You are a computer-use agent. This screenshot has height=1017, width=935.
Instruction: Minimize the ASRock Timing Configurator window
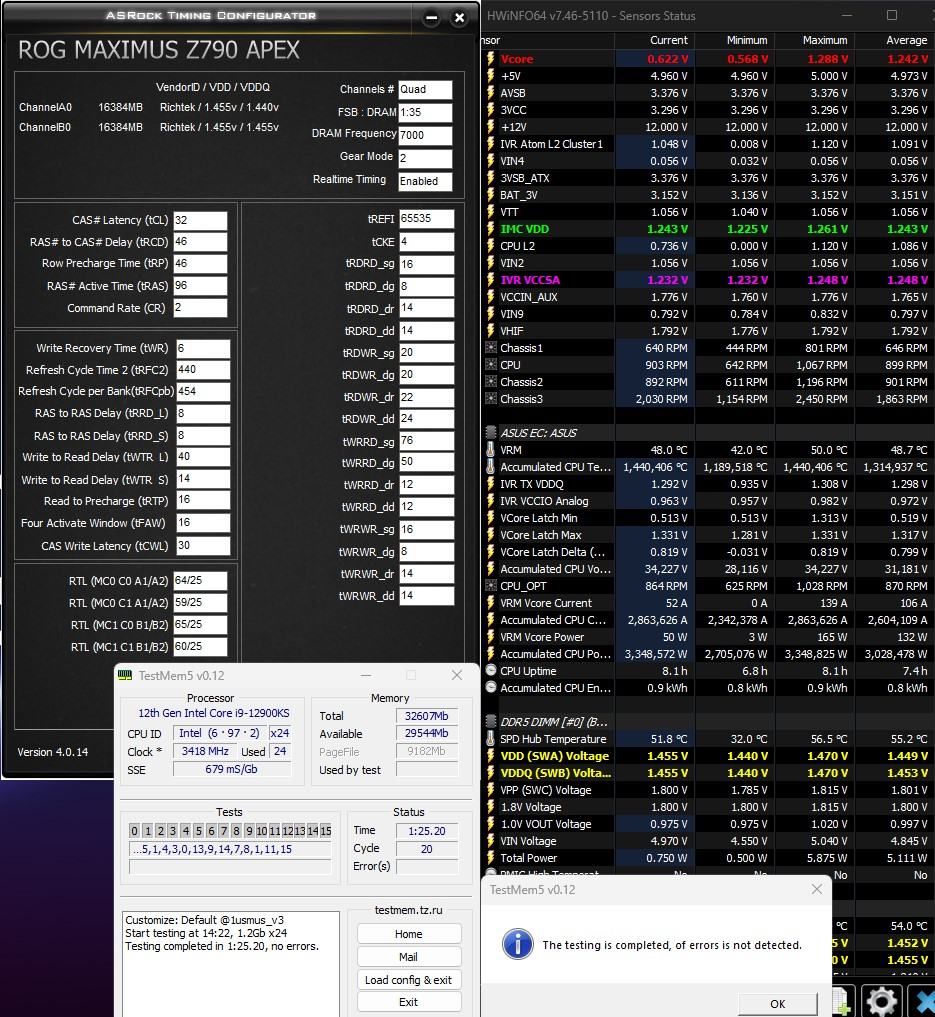click(x=432, y=18)
